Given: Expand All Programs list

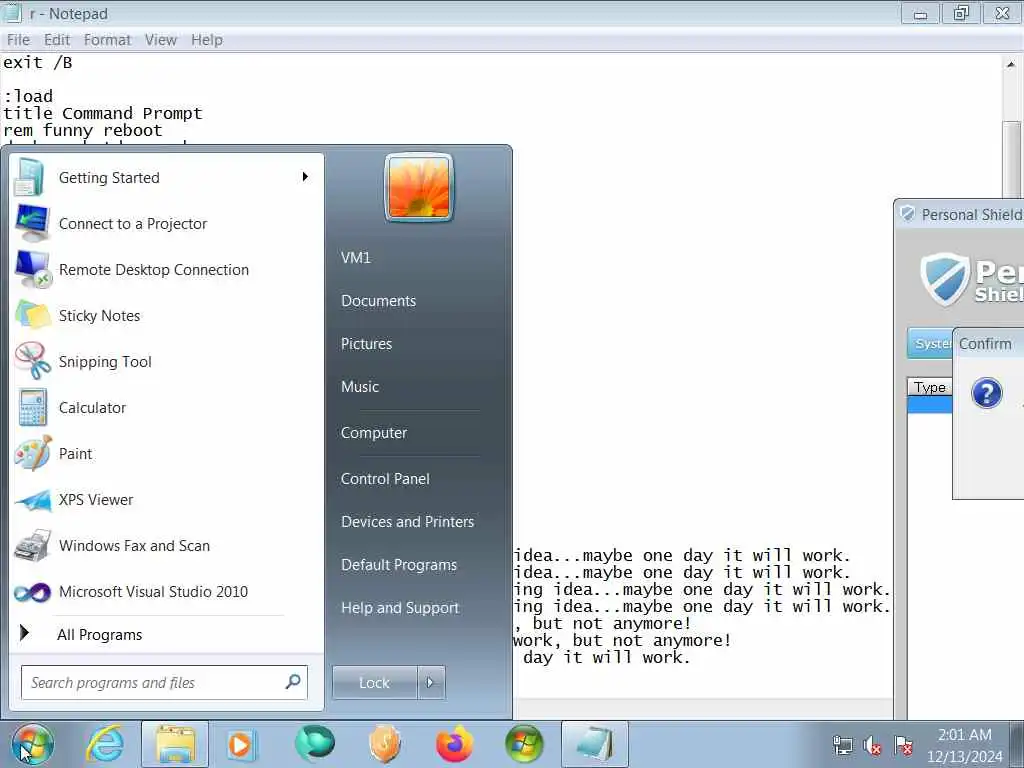Looking at the screenshot, I should tap(99, 634).
